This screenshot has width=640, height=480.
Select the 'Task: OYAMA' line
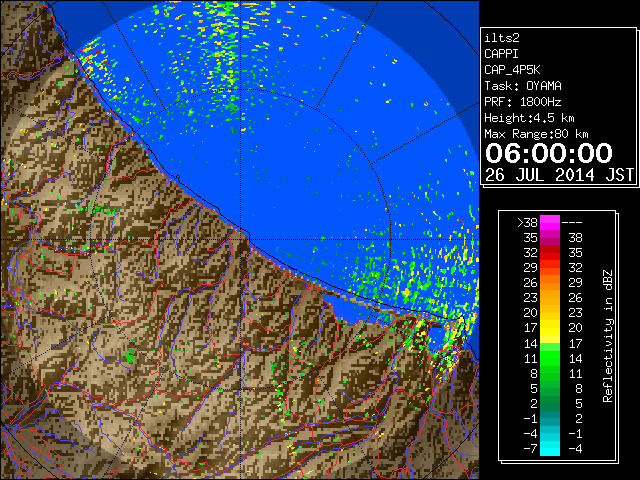523,86
